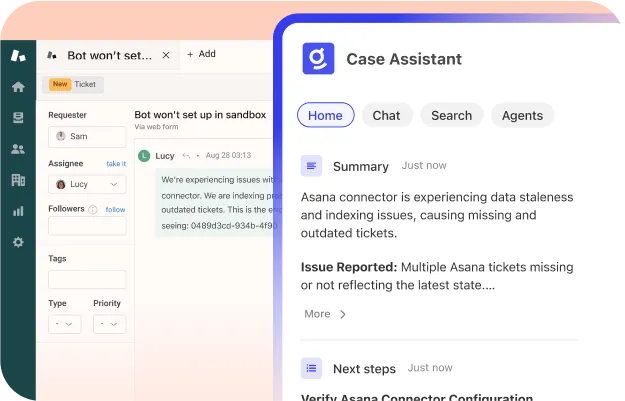Viewport: 625px width, 401px height.
Task: Click Lucy's green avatar in the conversation
Action: pyautogui.click(x=144, y=156)
